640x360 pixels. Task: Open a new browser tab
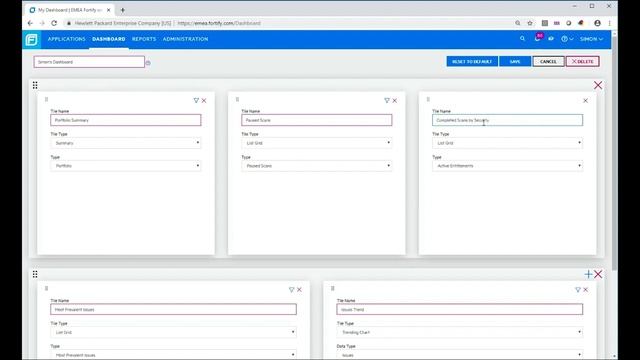122,10
